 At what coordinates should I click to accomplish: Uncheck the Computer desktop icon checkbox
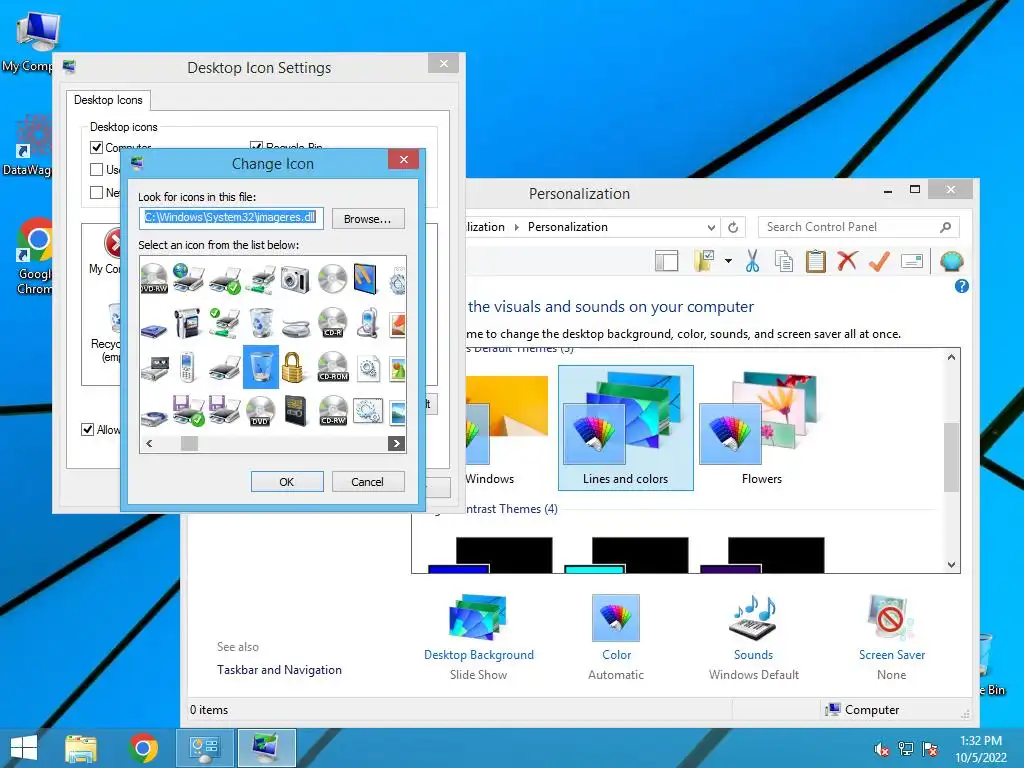coord(96,148)
